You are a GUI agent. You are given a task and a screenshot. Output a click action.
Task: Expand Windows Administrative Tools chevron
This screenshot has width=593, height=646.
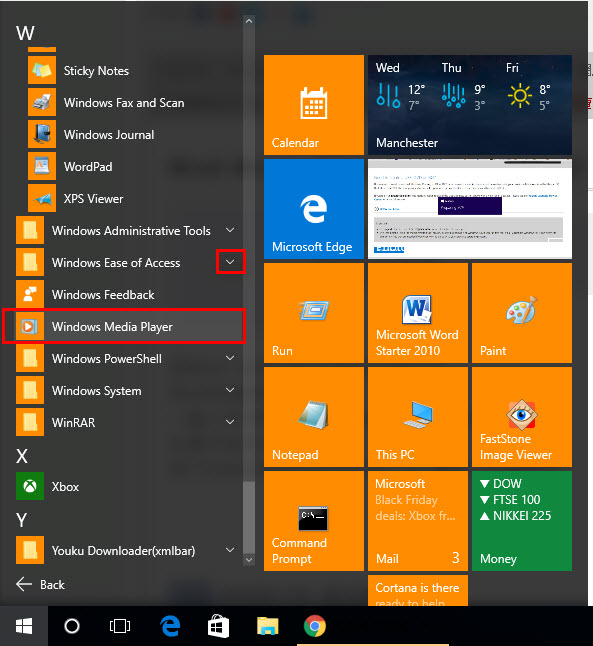click(230, 230)
